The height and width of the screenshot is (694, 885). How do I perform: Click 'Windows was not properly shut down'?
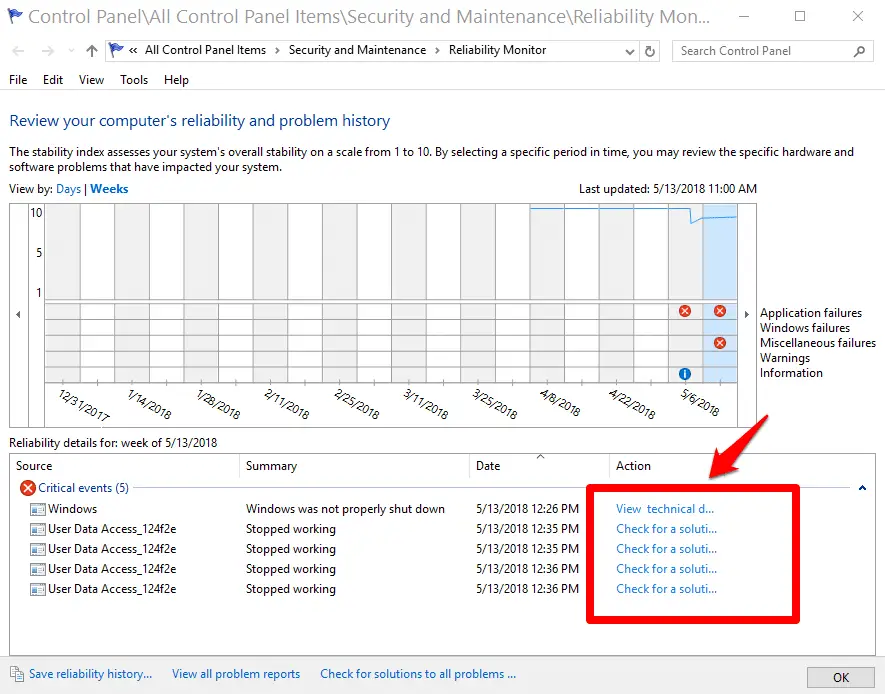[345, 509]
